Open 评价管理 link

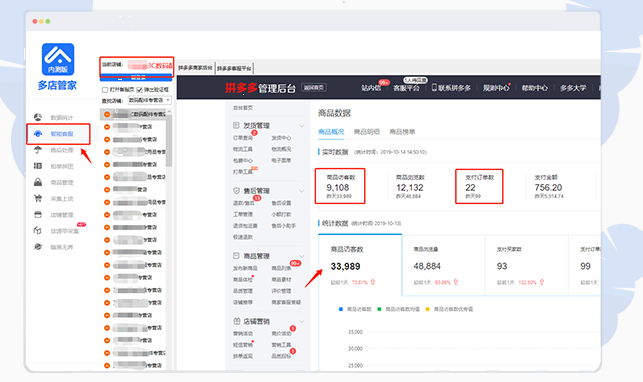click(281, 291)
